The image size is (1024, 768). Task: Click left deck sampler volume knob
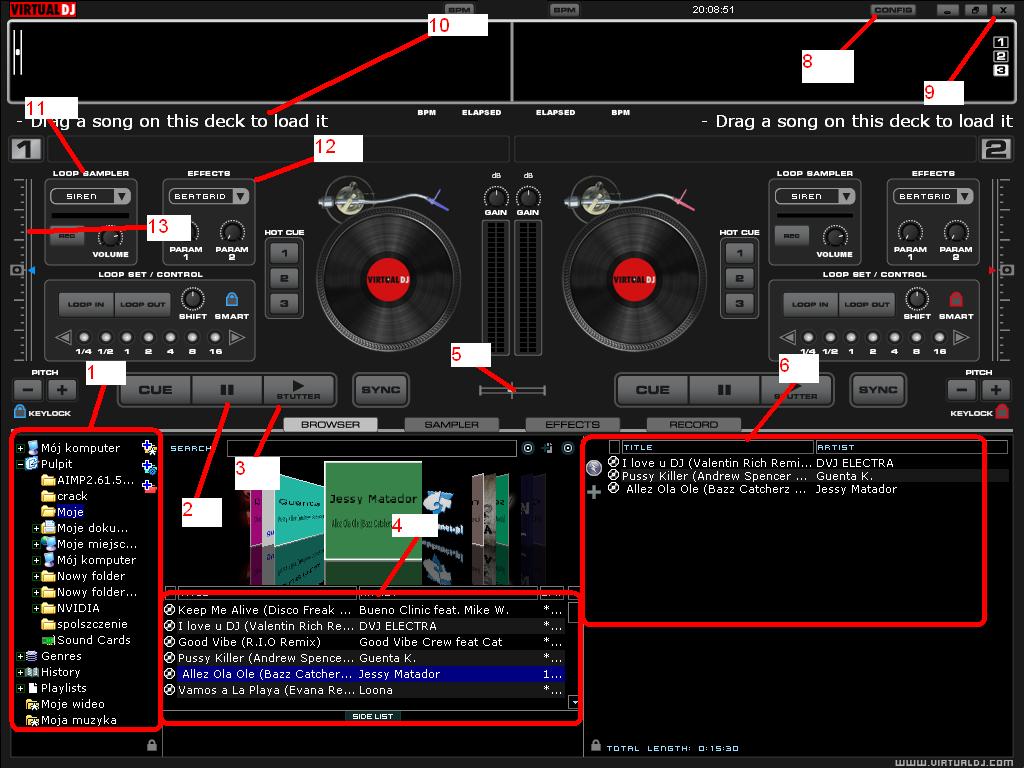click(110, 236)
